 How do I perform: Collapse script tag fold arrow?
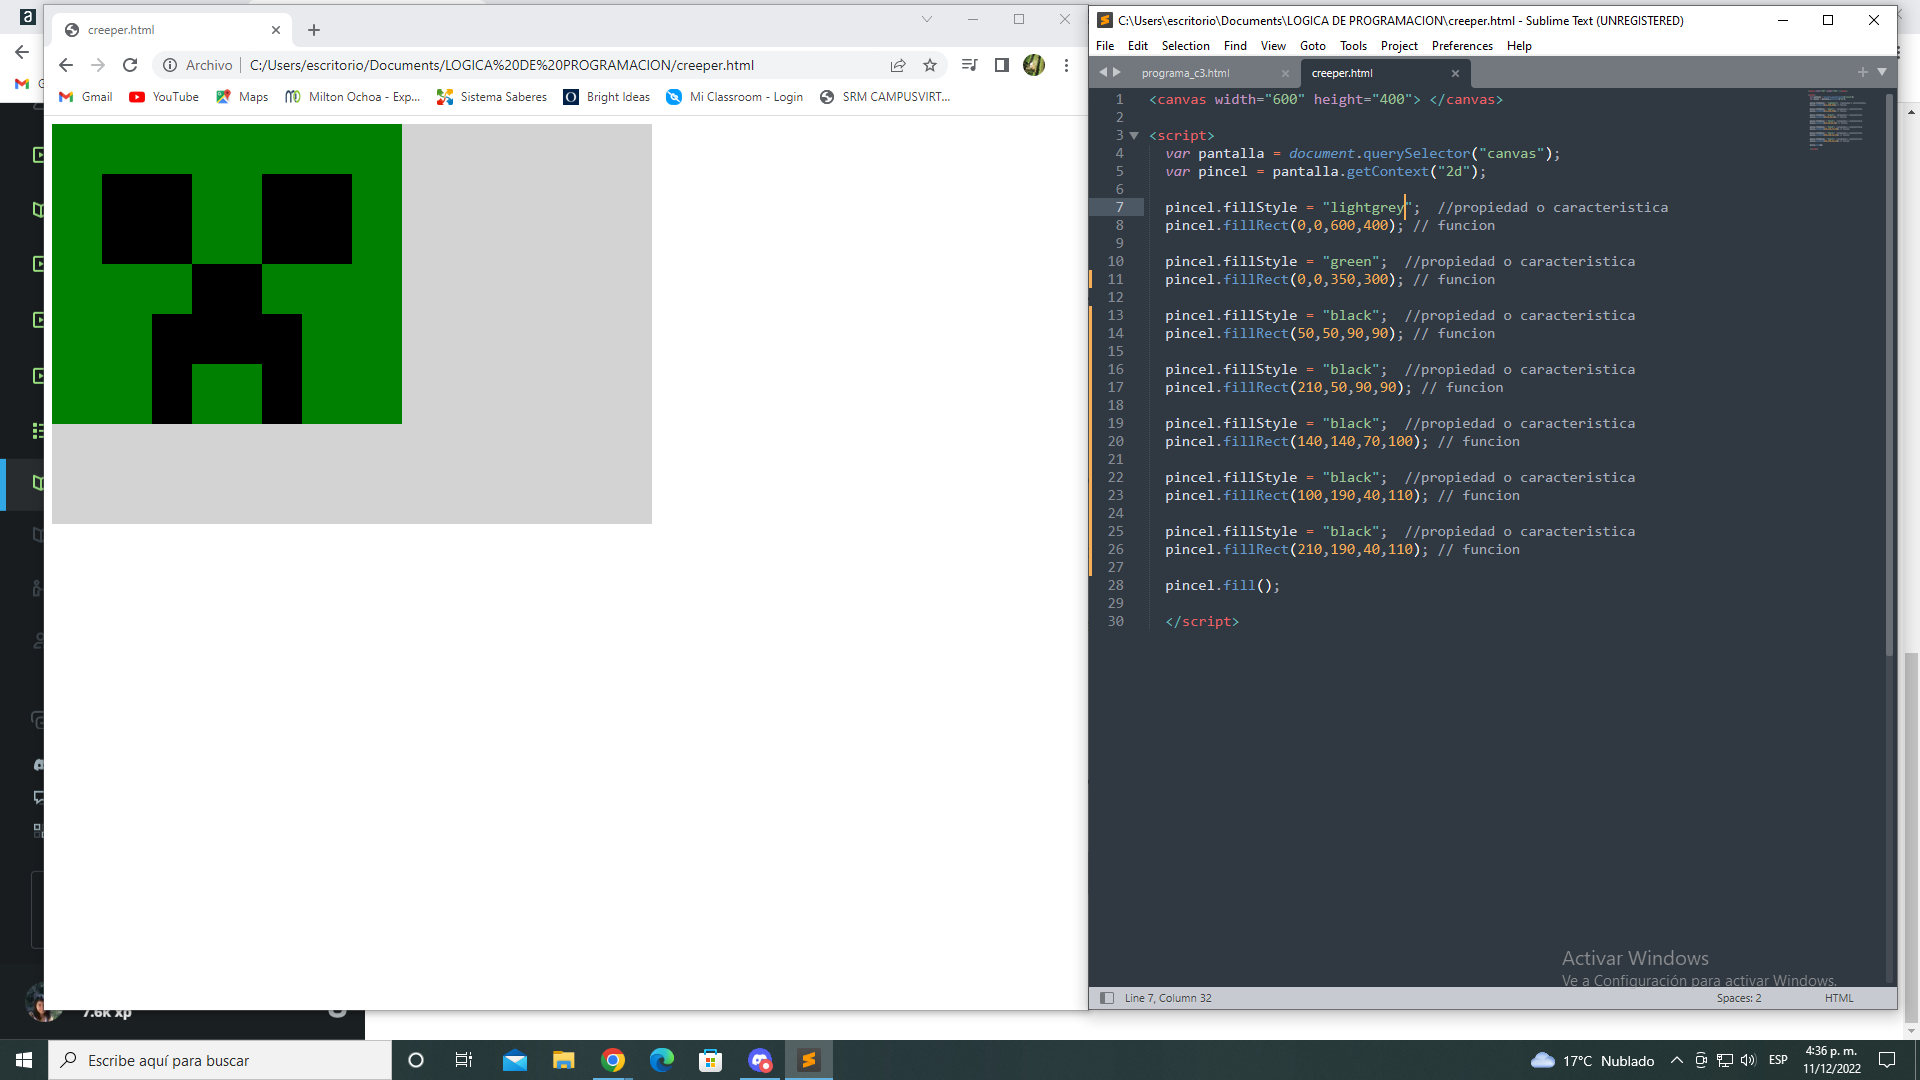click(x=1134, y=135)
